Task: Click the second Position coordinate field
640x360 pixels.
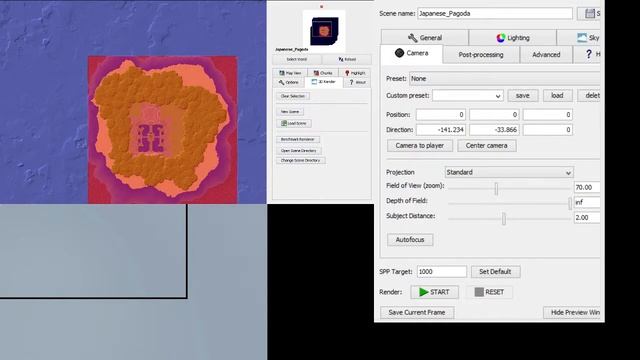Action: [x=494, y=115]
